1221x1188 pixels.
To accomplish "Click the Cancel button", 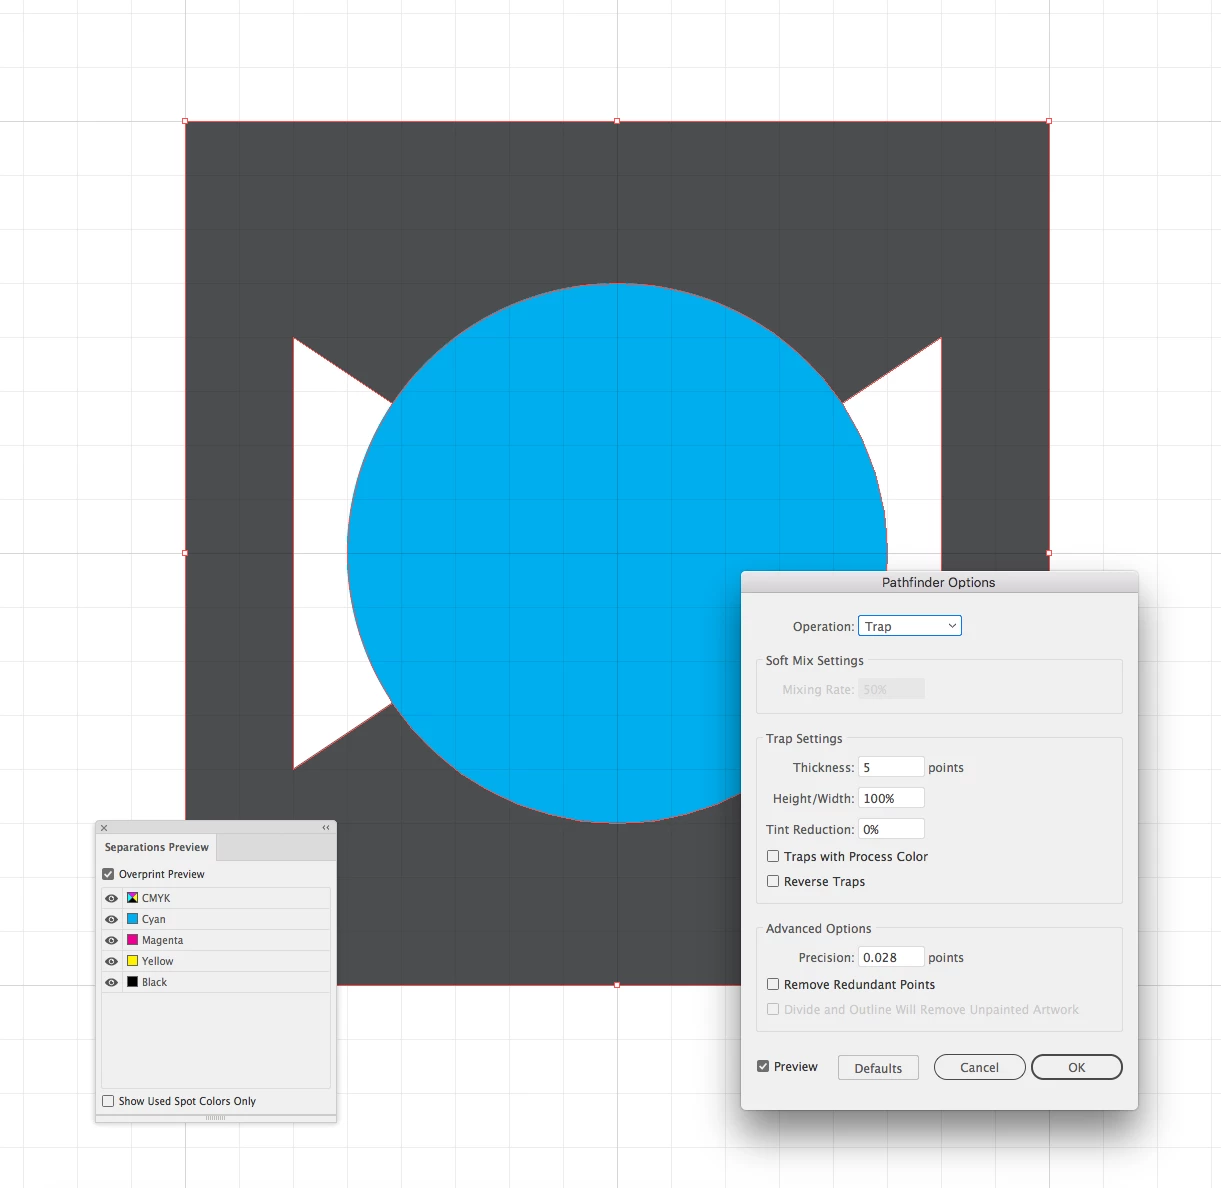I will click(x=979, y=1067).
